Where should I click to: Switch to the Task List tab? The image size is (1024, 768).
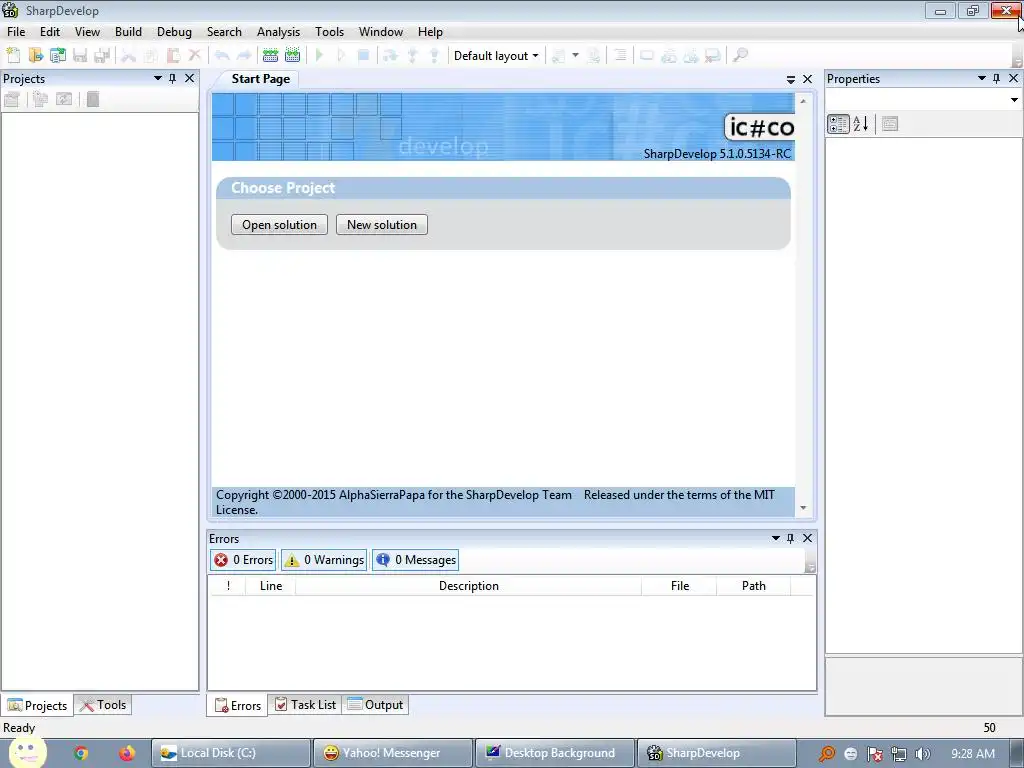coord(305,705)
